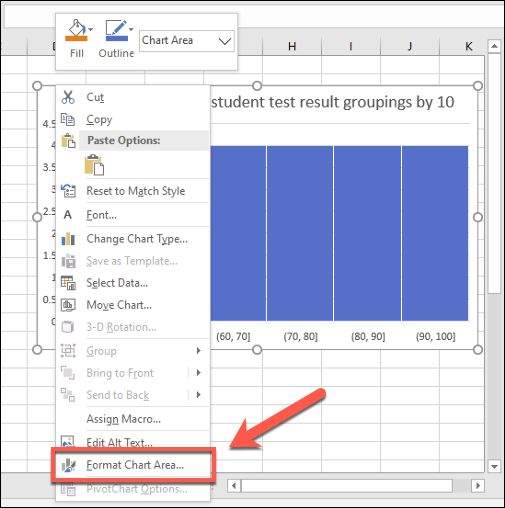505x508 pixels.
Task: Click the Select Data table icon
Action: point(68,283)
